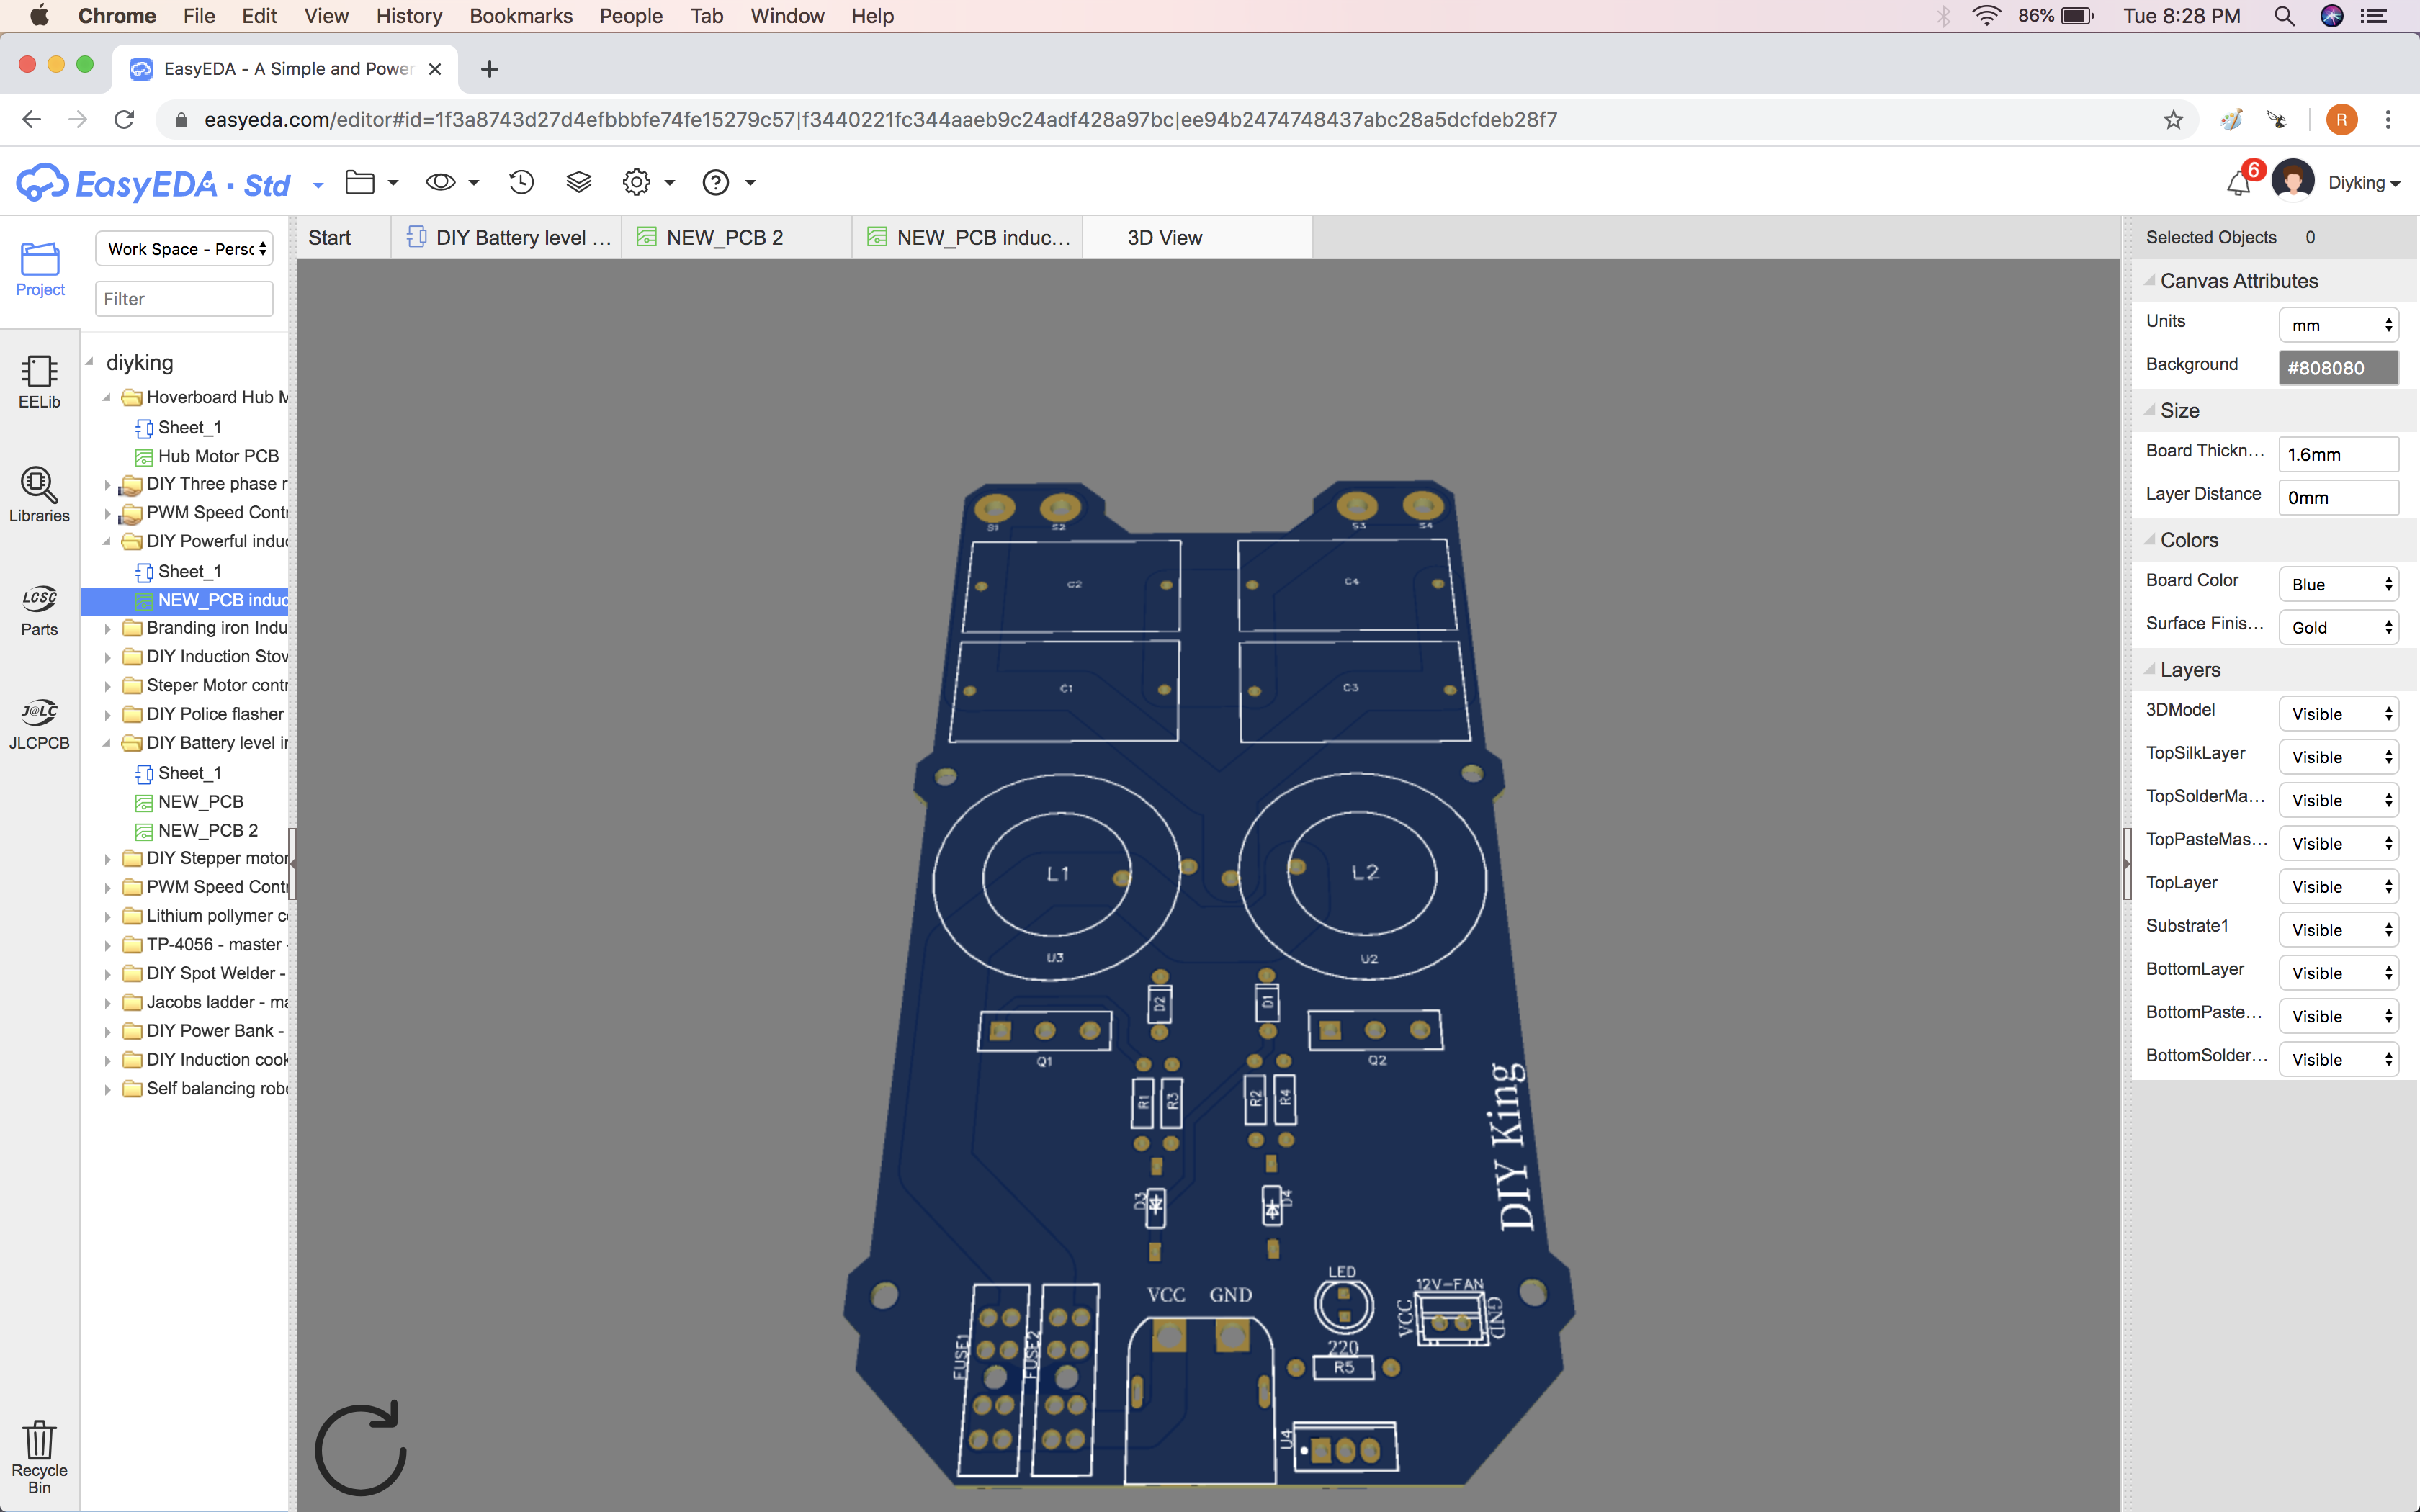2420x1512 pixels.
Task: Expand the DIY Three phase project folder
Action: point(109,484)
